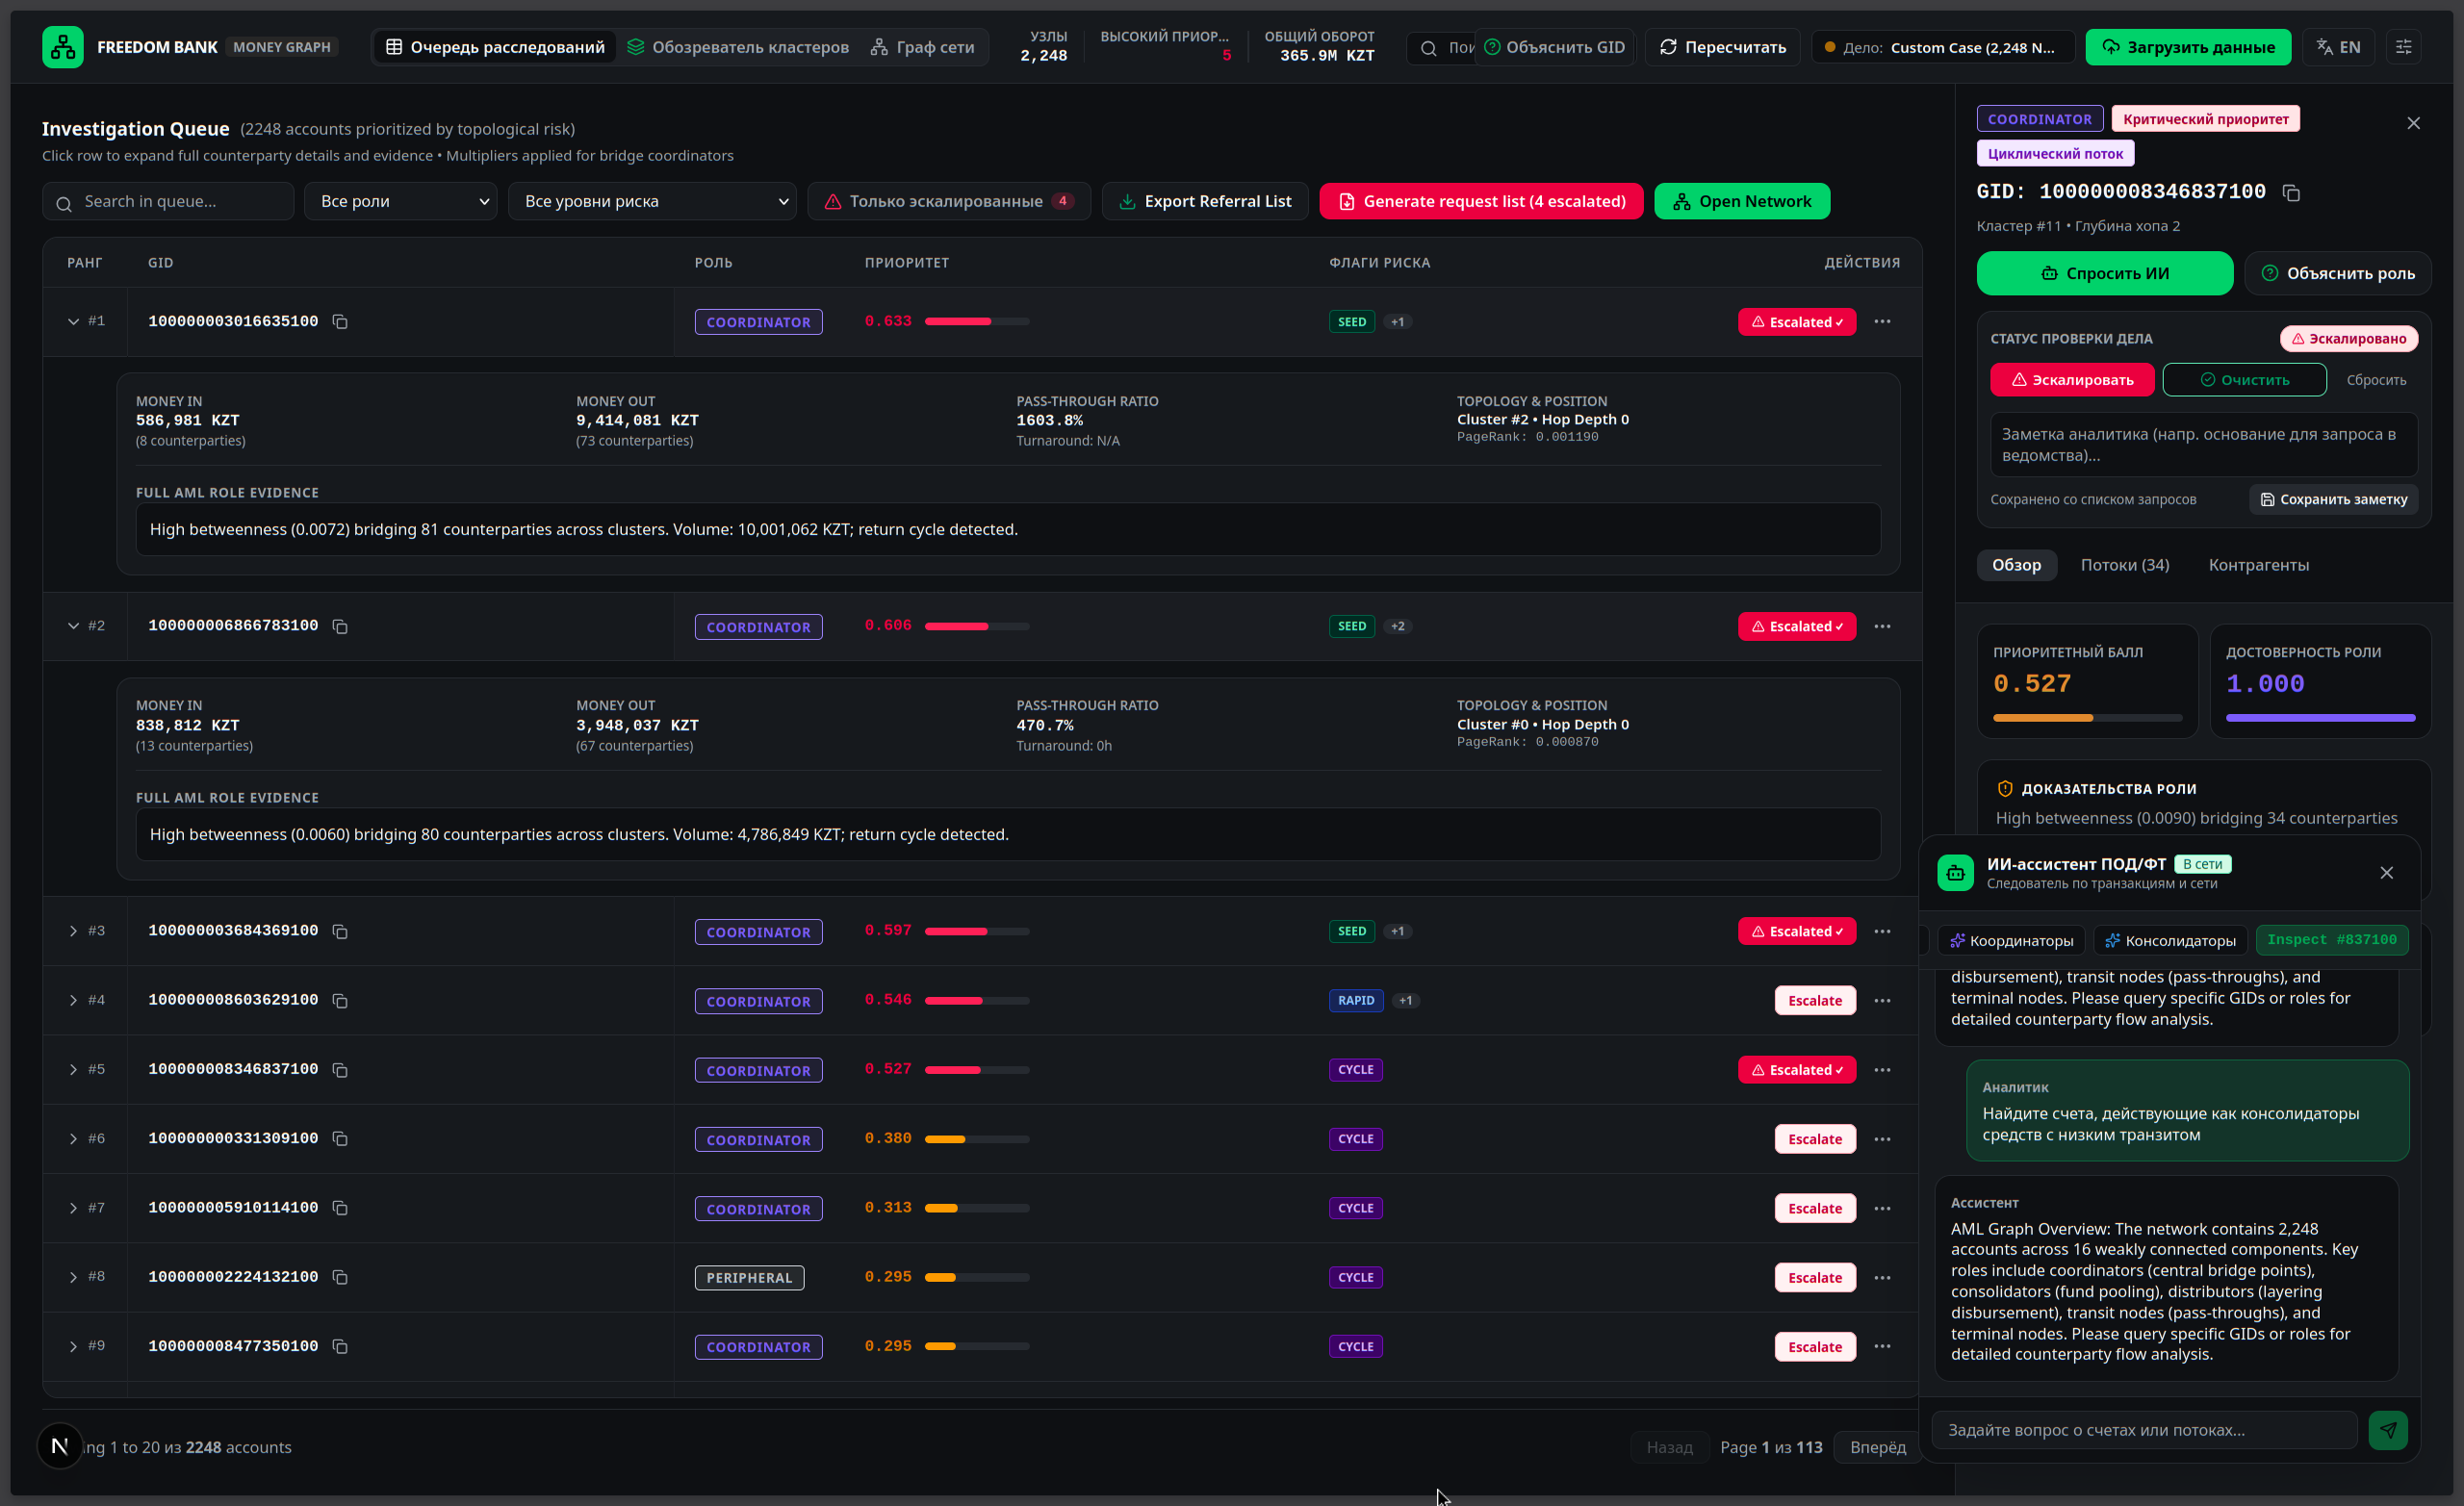2464x1506 pixels.
Task: Mark case status as Очистить (cleared)
Action: click(x=2244, y=380)
